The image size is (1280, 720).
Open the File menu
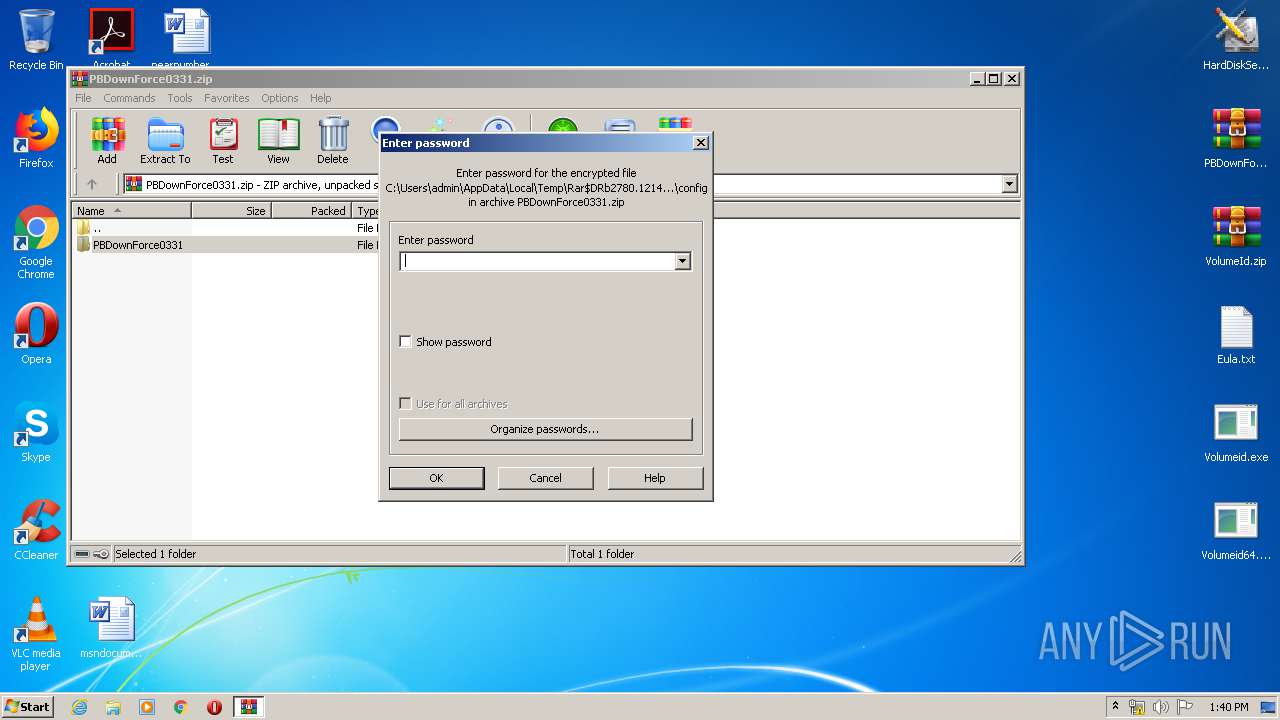click(83, 98)
